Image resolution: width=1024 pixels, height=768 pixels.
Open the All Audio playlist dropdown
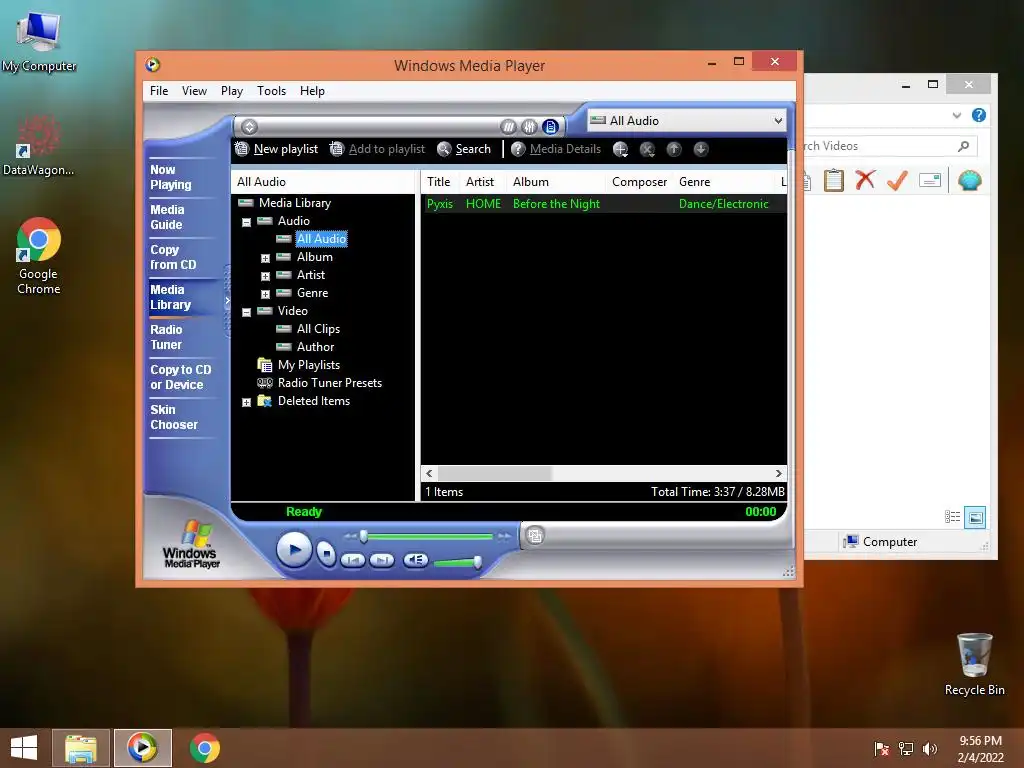tap(686, 120)
